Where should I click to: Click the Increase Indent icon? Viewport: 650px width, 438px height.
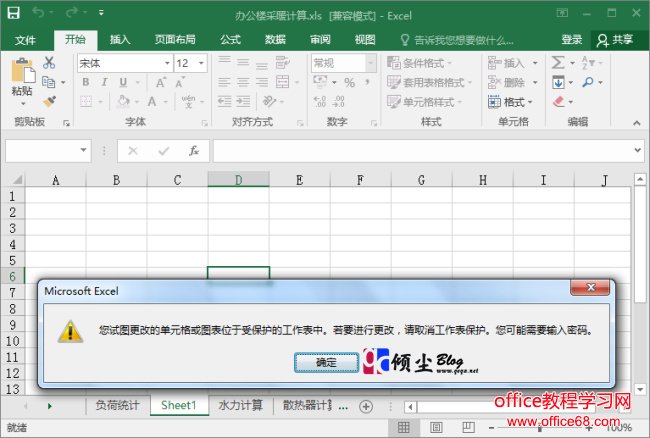point(243,101)
